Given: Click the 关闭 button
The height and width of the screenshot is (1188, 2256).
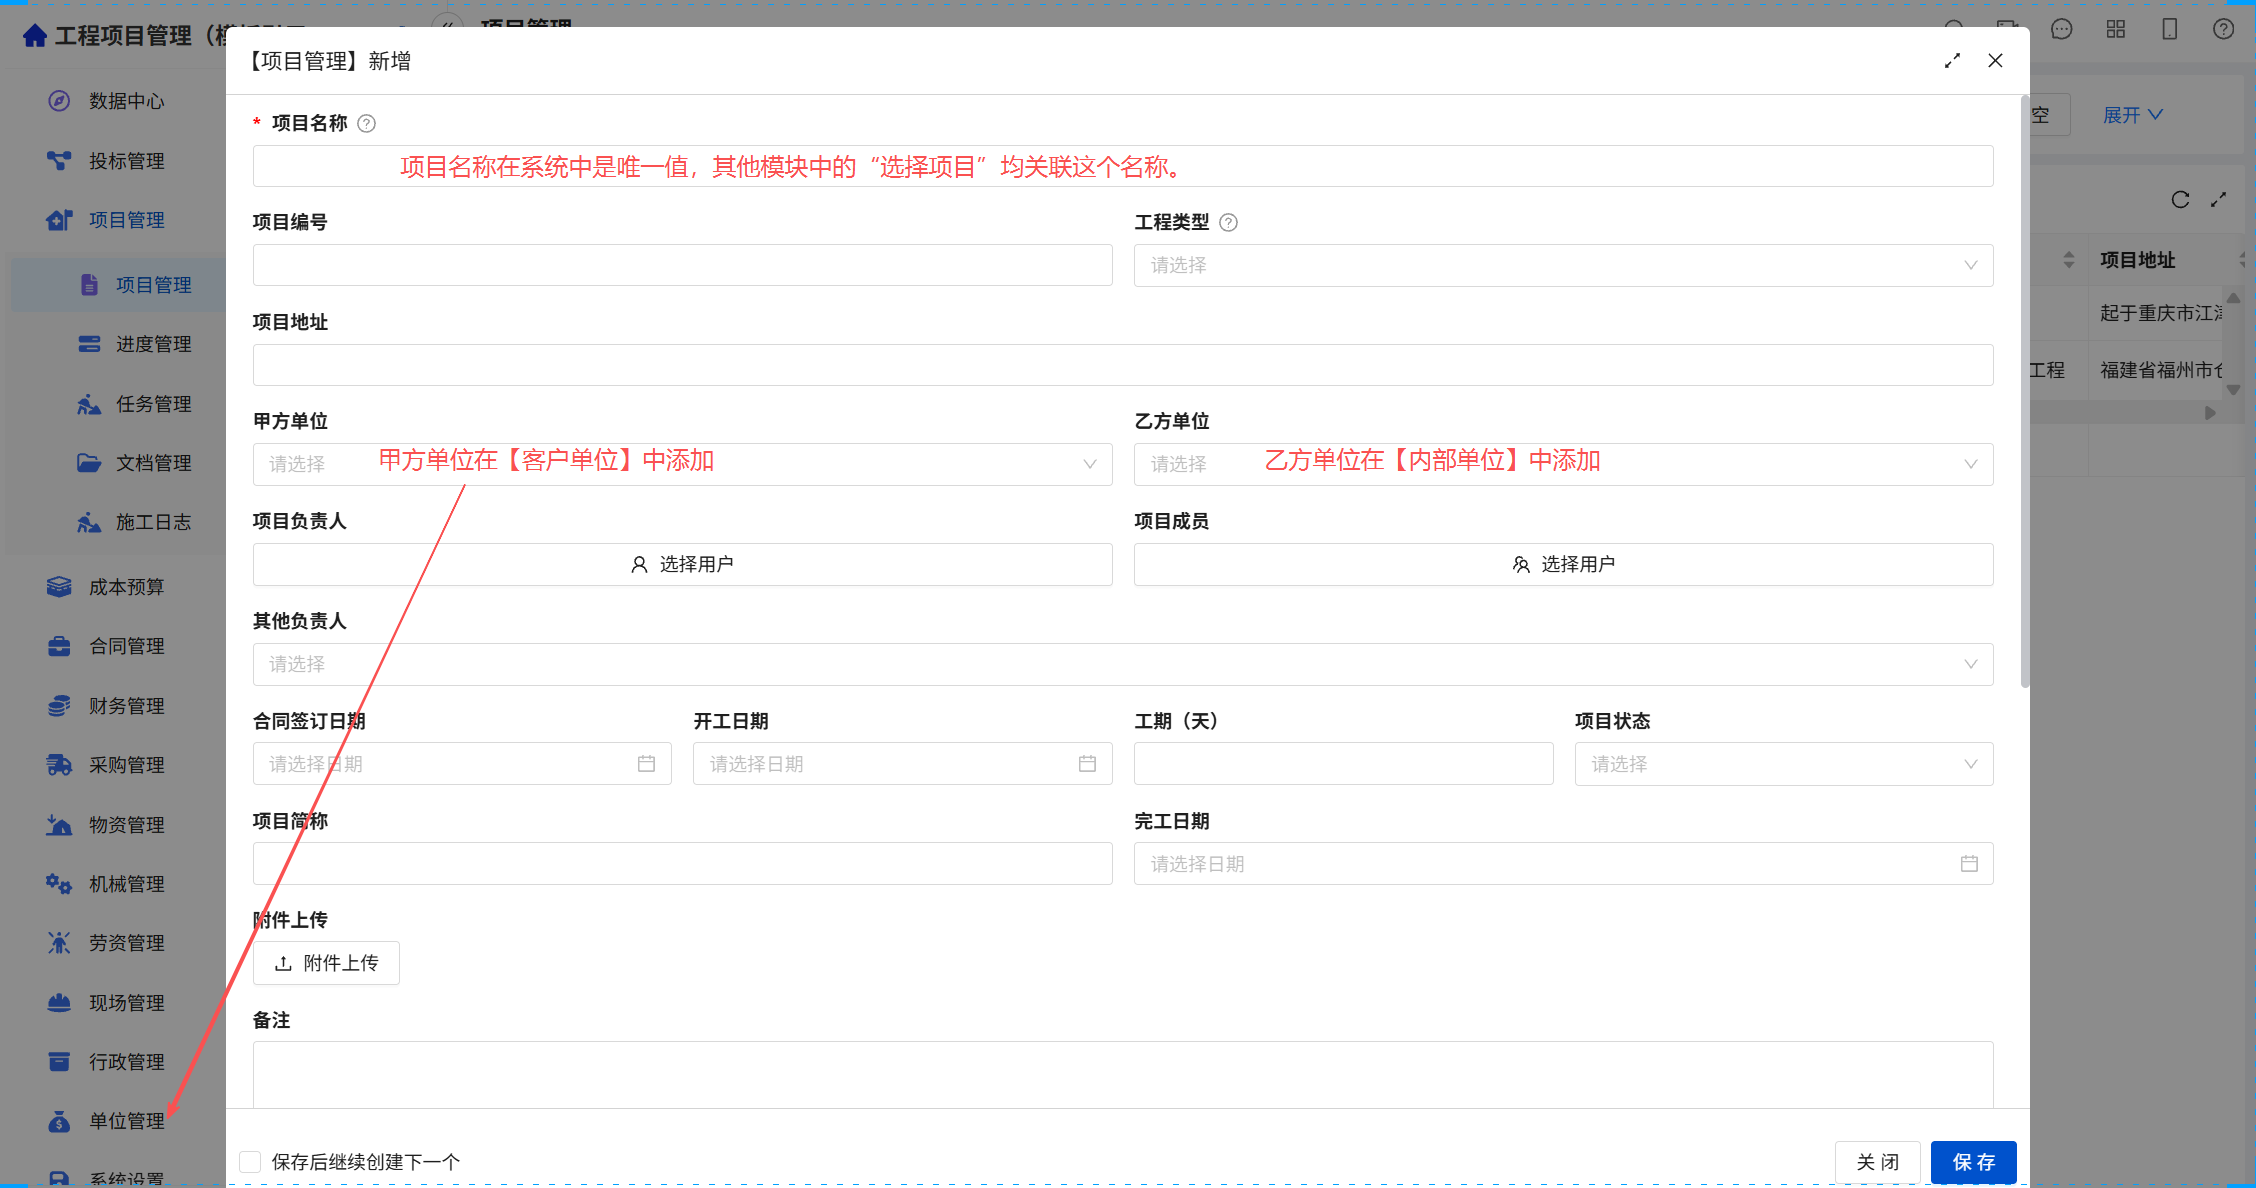Looking at the screenshot, I should [1877, 1162].
